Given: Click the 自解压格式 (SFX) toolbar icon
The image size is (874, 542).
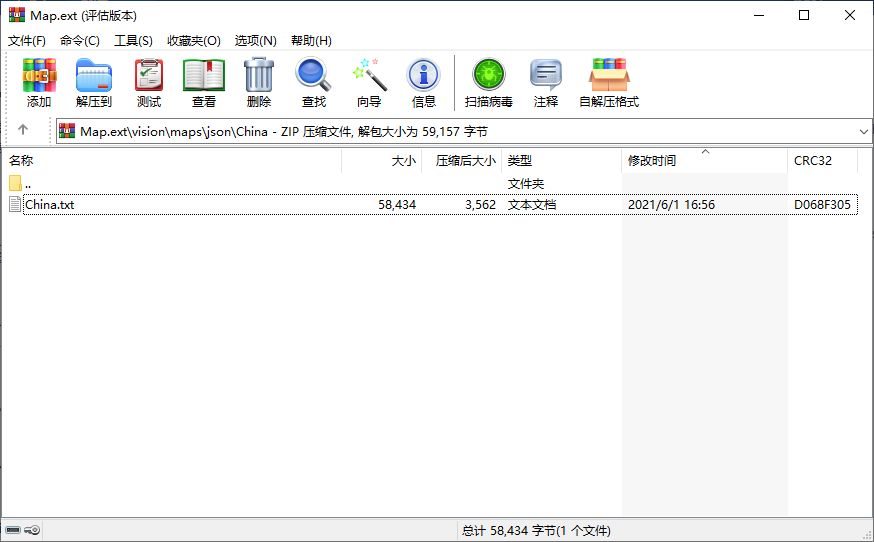Looking at the screenshot, I should pos(609,75).
